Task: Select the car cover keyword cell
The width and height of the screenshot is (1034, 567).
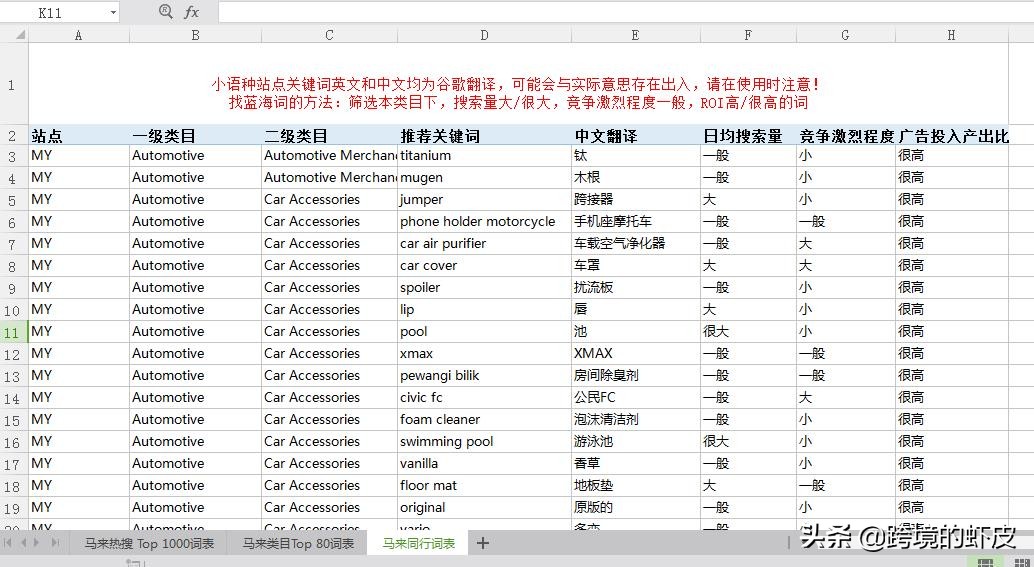Action: (484, 265)
